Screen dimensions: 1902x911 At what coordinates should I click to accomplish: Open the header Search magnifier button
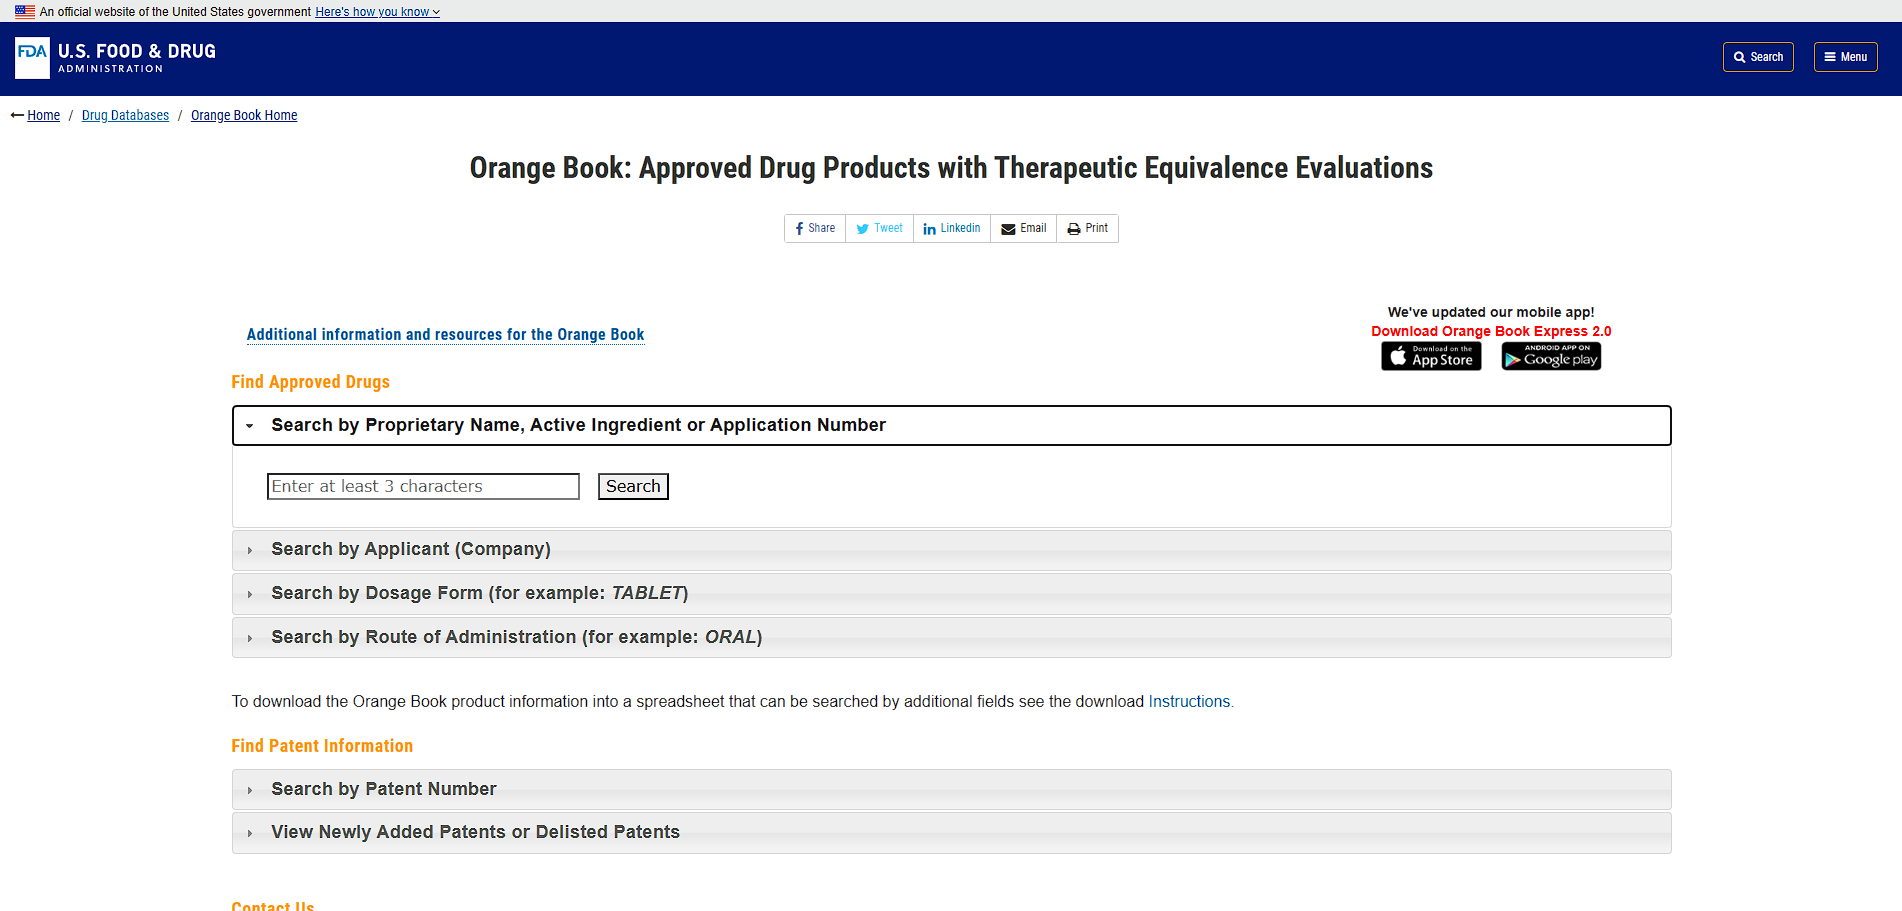point(1757,57)
